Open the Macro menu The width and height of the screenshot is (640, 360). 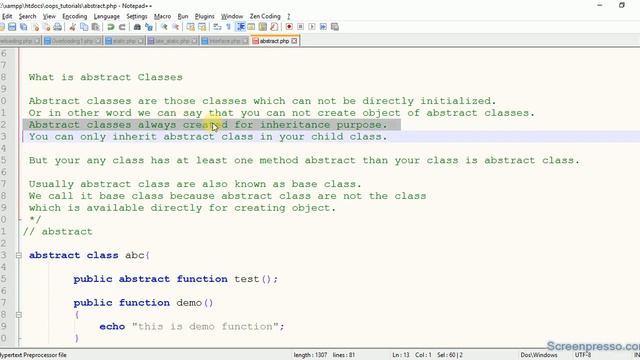(162, 16)
